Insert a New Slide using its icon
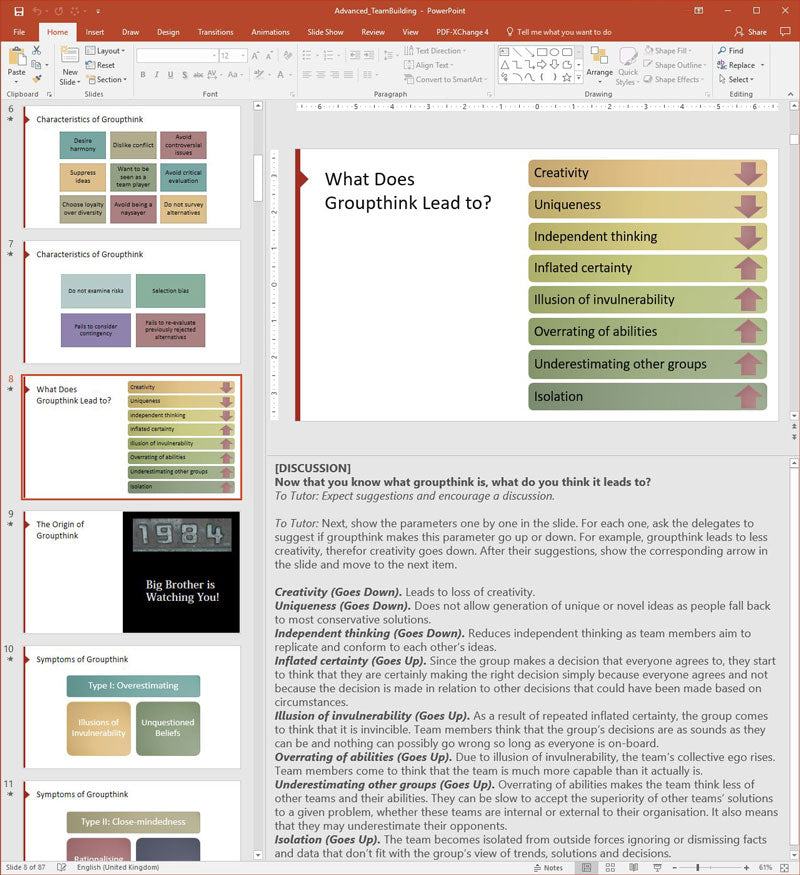 click(70, 56)
